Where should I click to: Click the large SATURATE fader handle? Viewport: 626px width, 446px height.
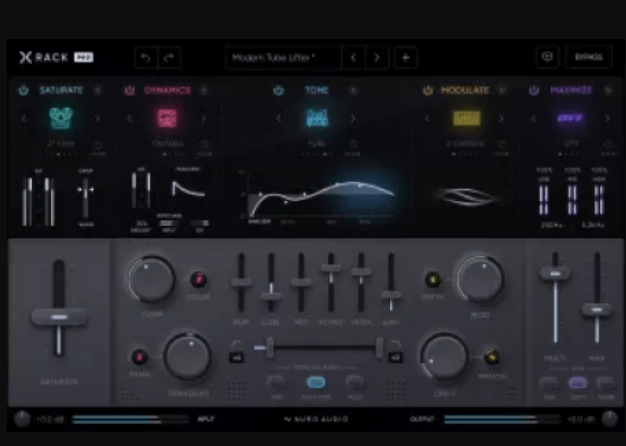tap(59, 317)
